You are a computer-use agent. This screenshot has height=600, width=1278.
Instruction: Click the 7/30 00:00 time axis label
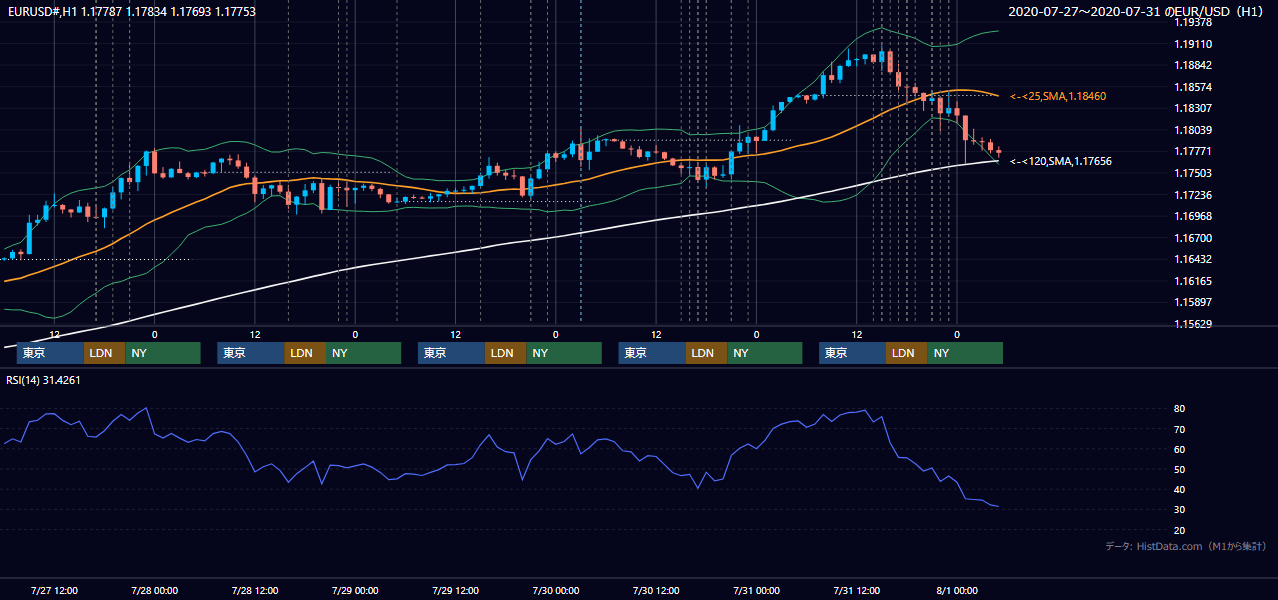tap(556, 590)
